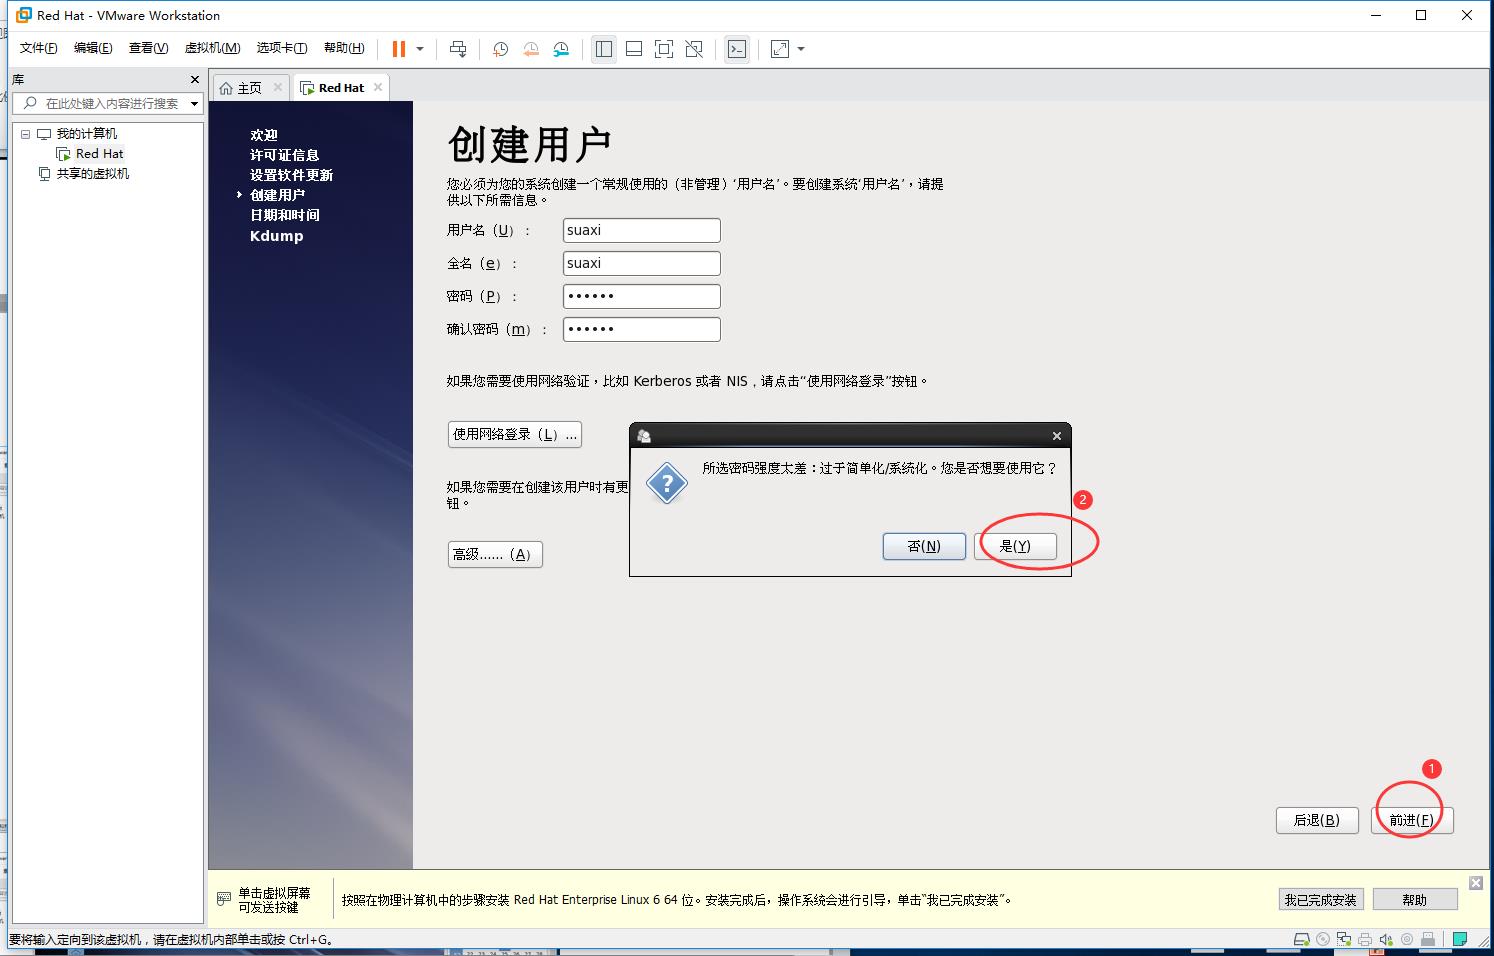The image size is (1494, 956).
Task: Click the printer status icon
Action: click(x=1365, y=939)
